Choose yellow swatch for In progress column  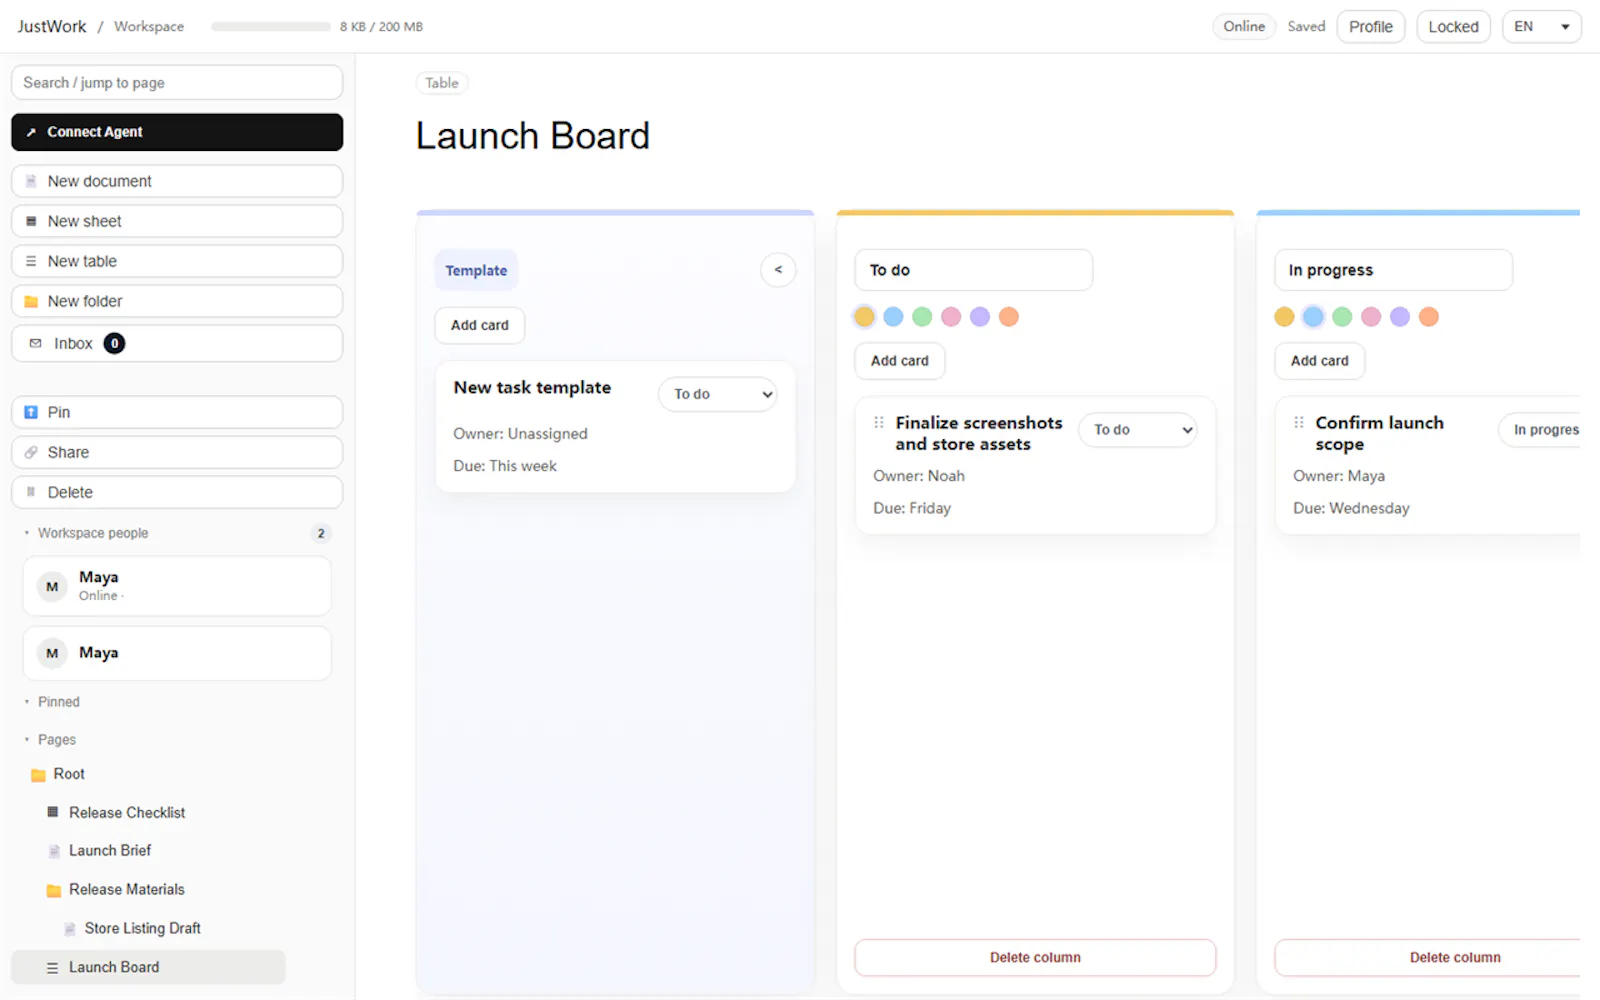[1285, 317]
